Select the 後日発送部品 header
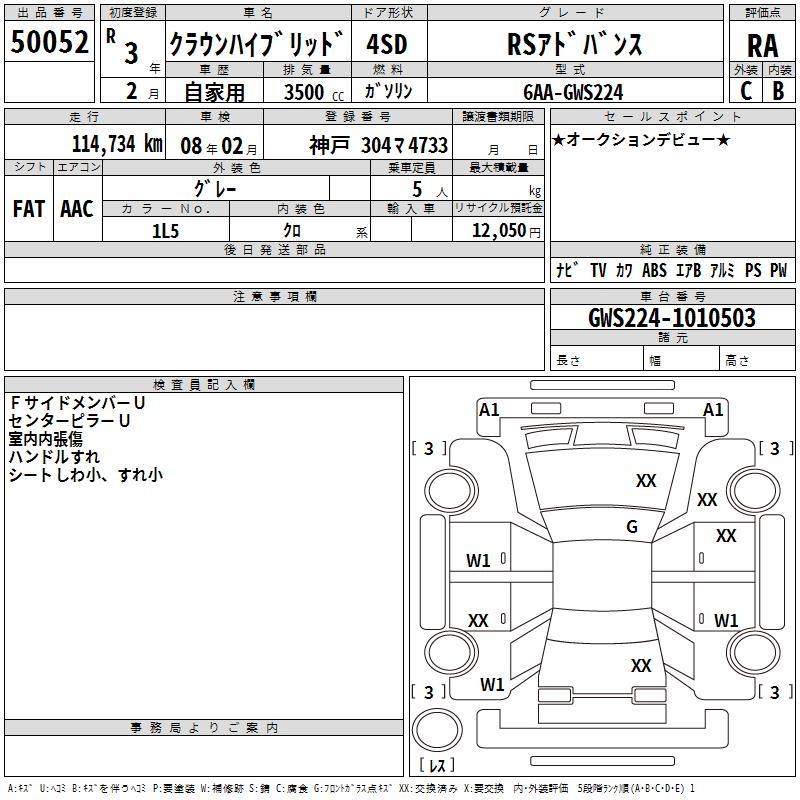The height and width of the screenshot is (800, 800). coord(274,249)
